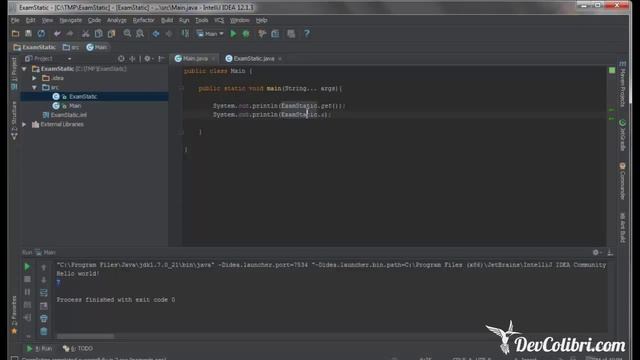Viewport: 640px width, 360px height.
Task: Click the Synchronize toolbar icon
Action: tap(41, 34)
